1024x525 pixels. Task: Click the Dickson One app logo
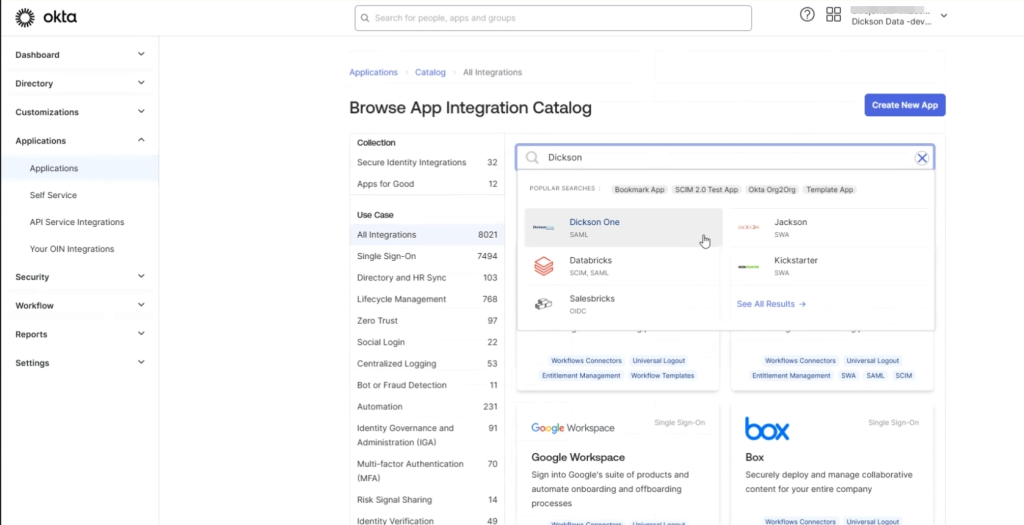(543, 227)
